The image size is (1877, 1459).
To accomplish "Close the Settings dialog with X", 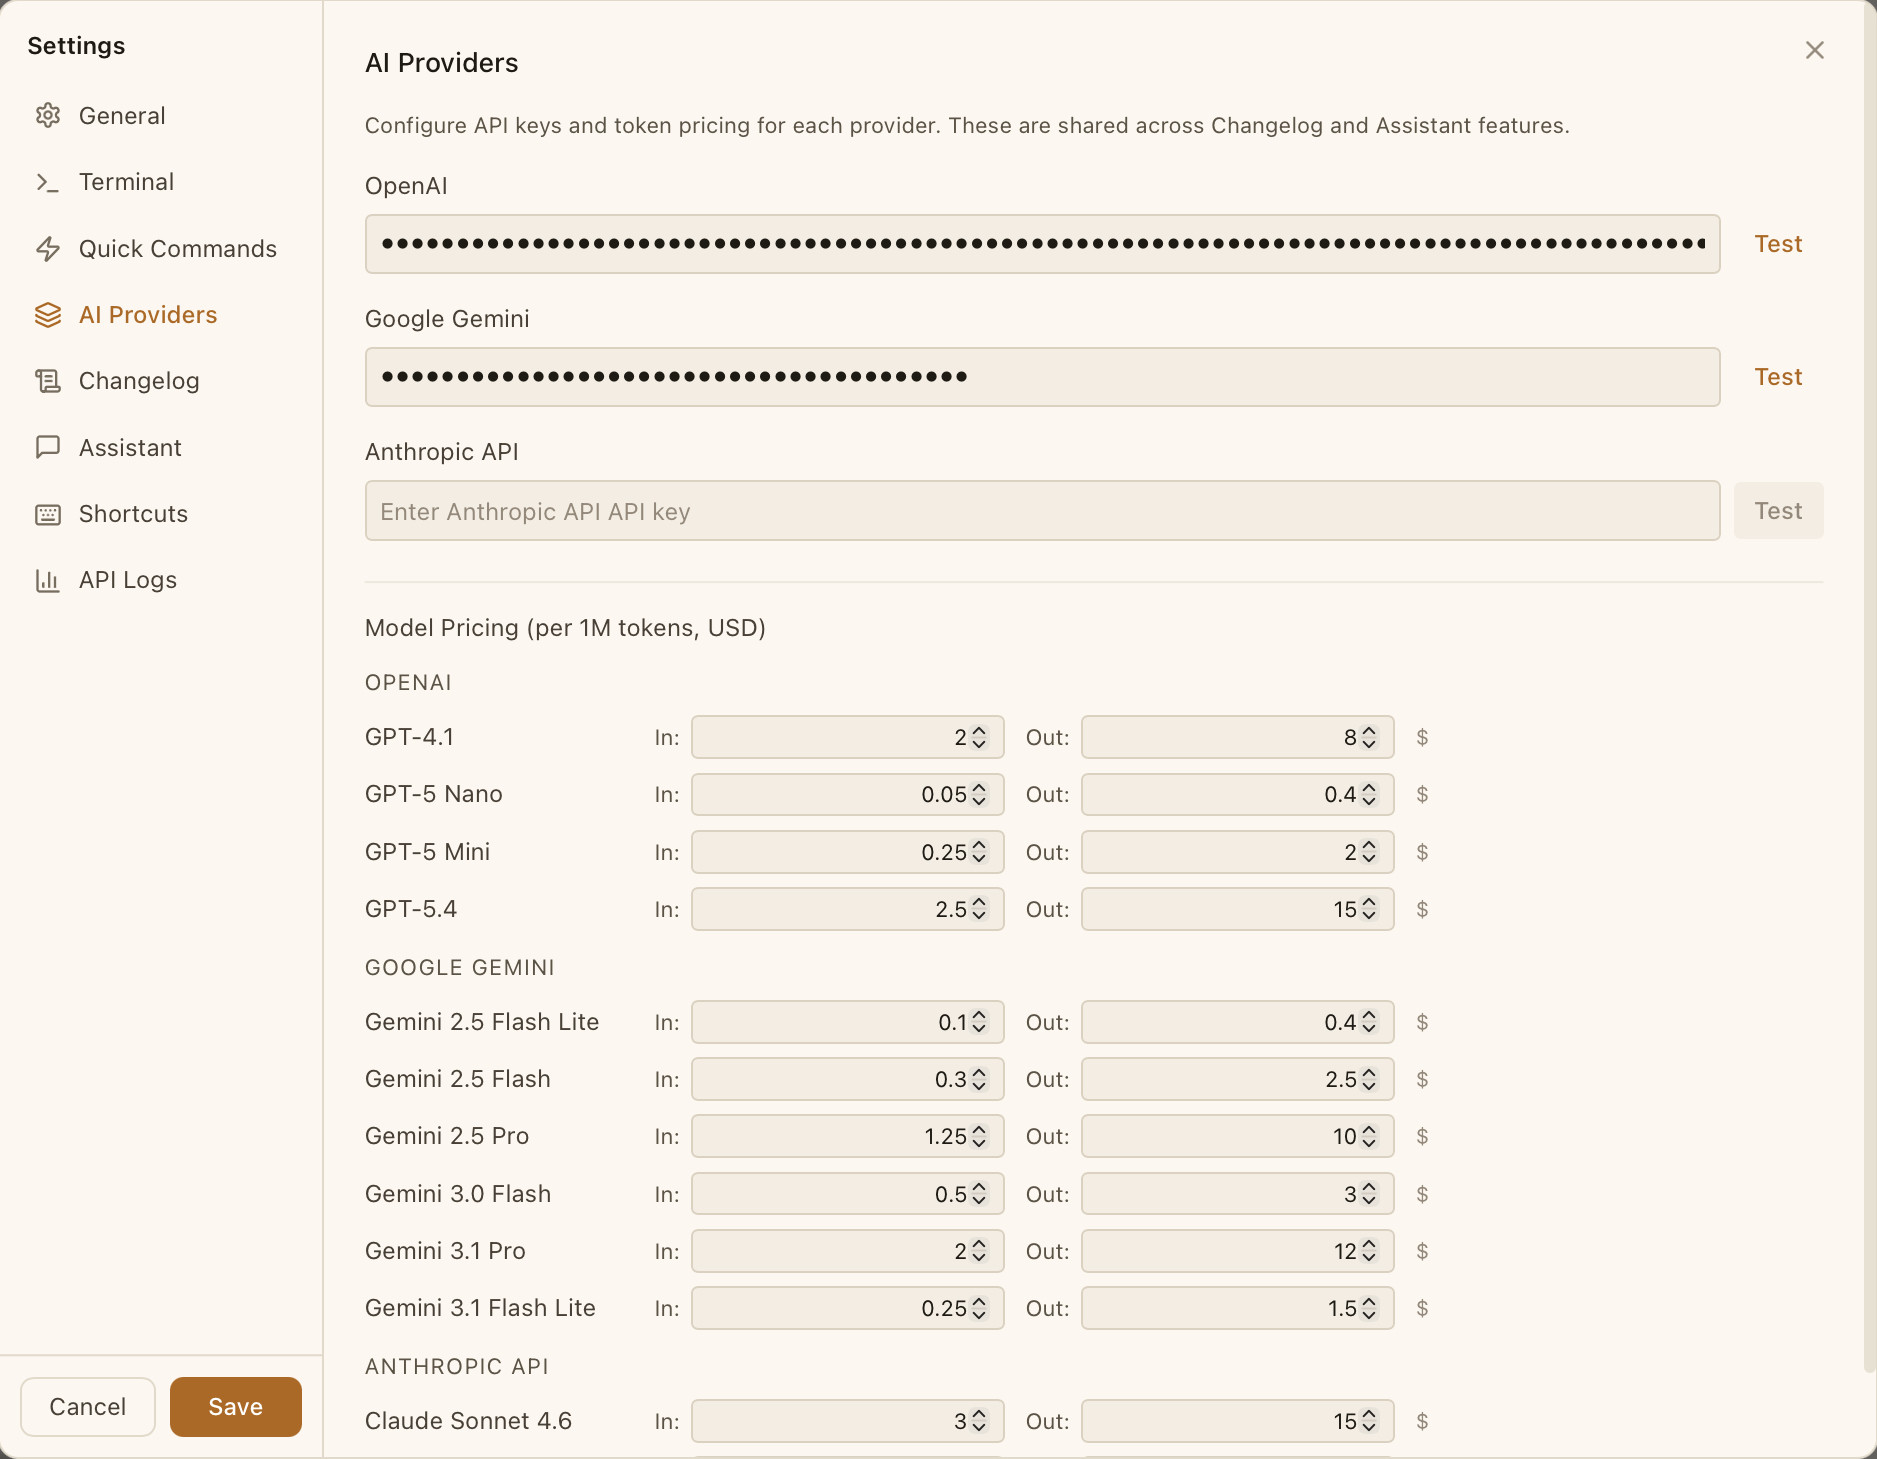I will 1814,50.
